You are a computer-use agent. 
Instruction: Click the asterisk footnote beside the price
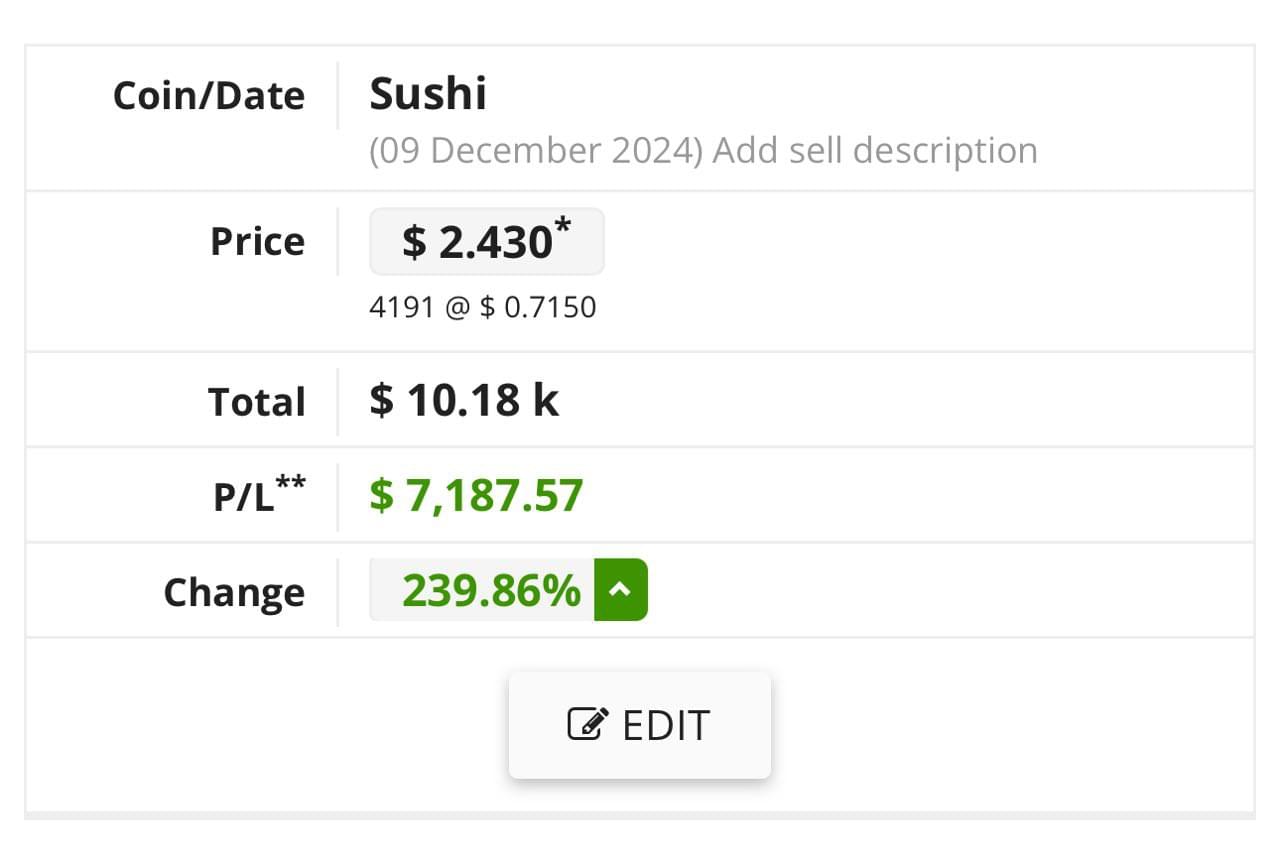click(x=564, y=226)
